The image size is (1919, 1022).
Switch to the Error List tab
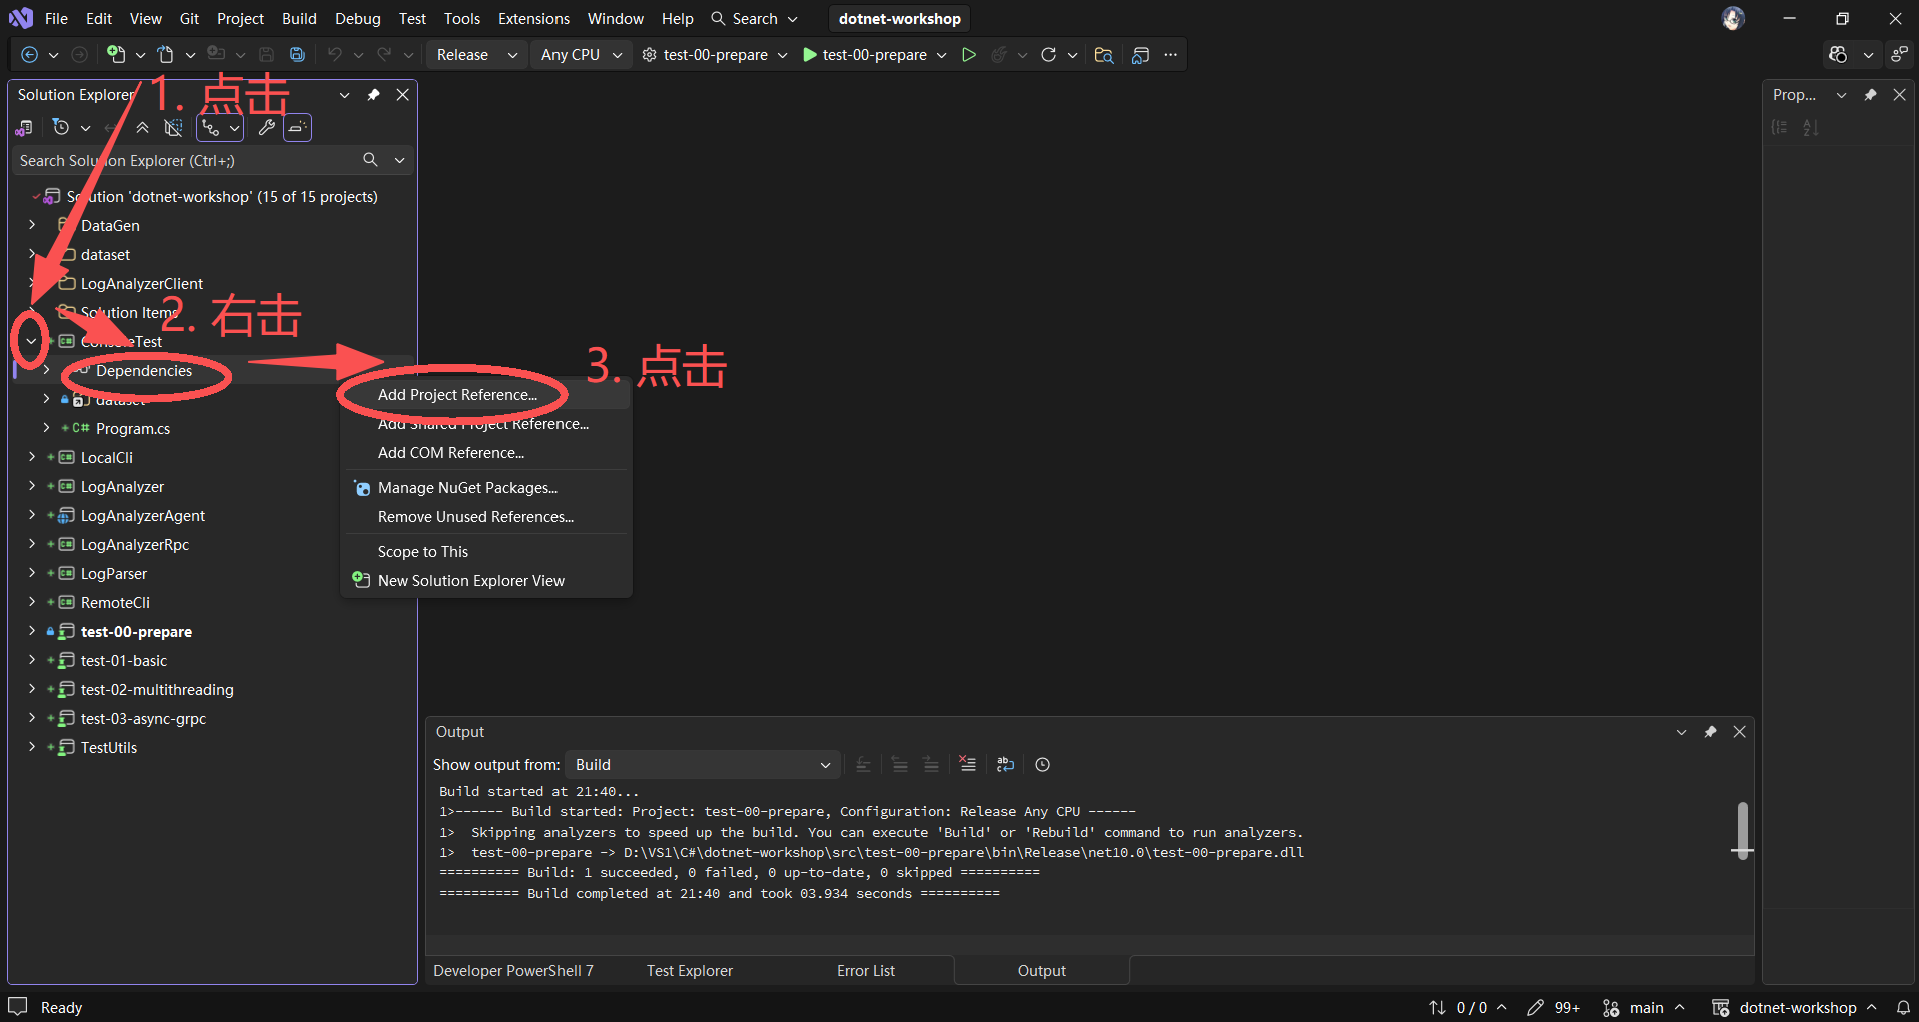tap(866, 971)
